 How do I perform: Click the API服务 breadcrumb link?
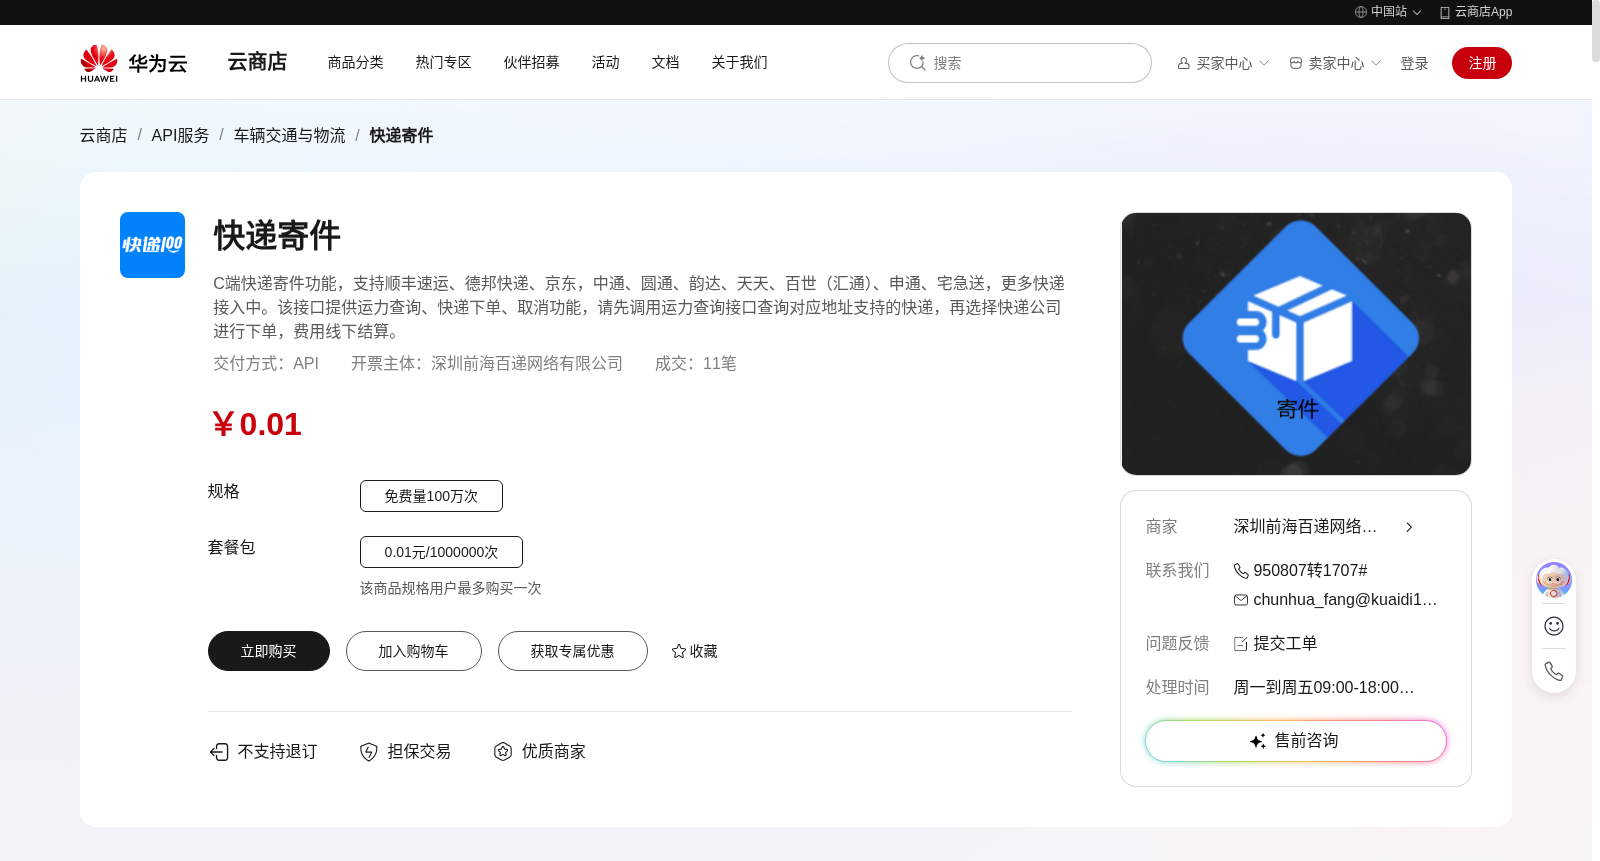(x=181, y=135)
